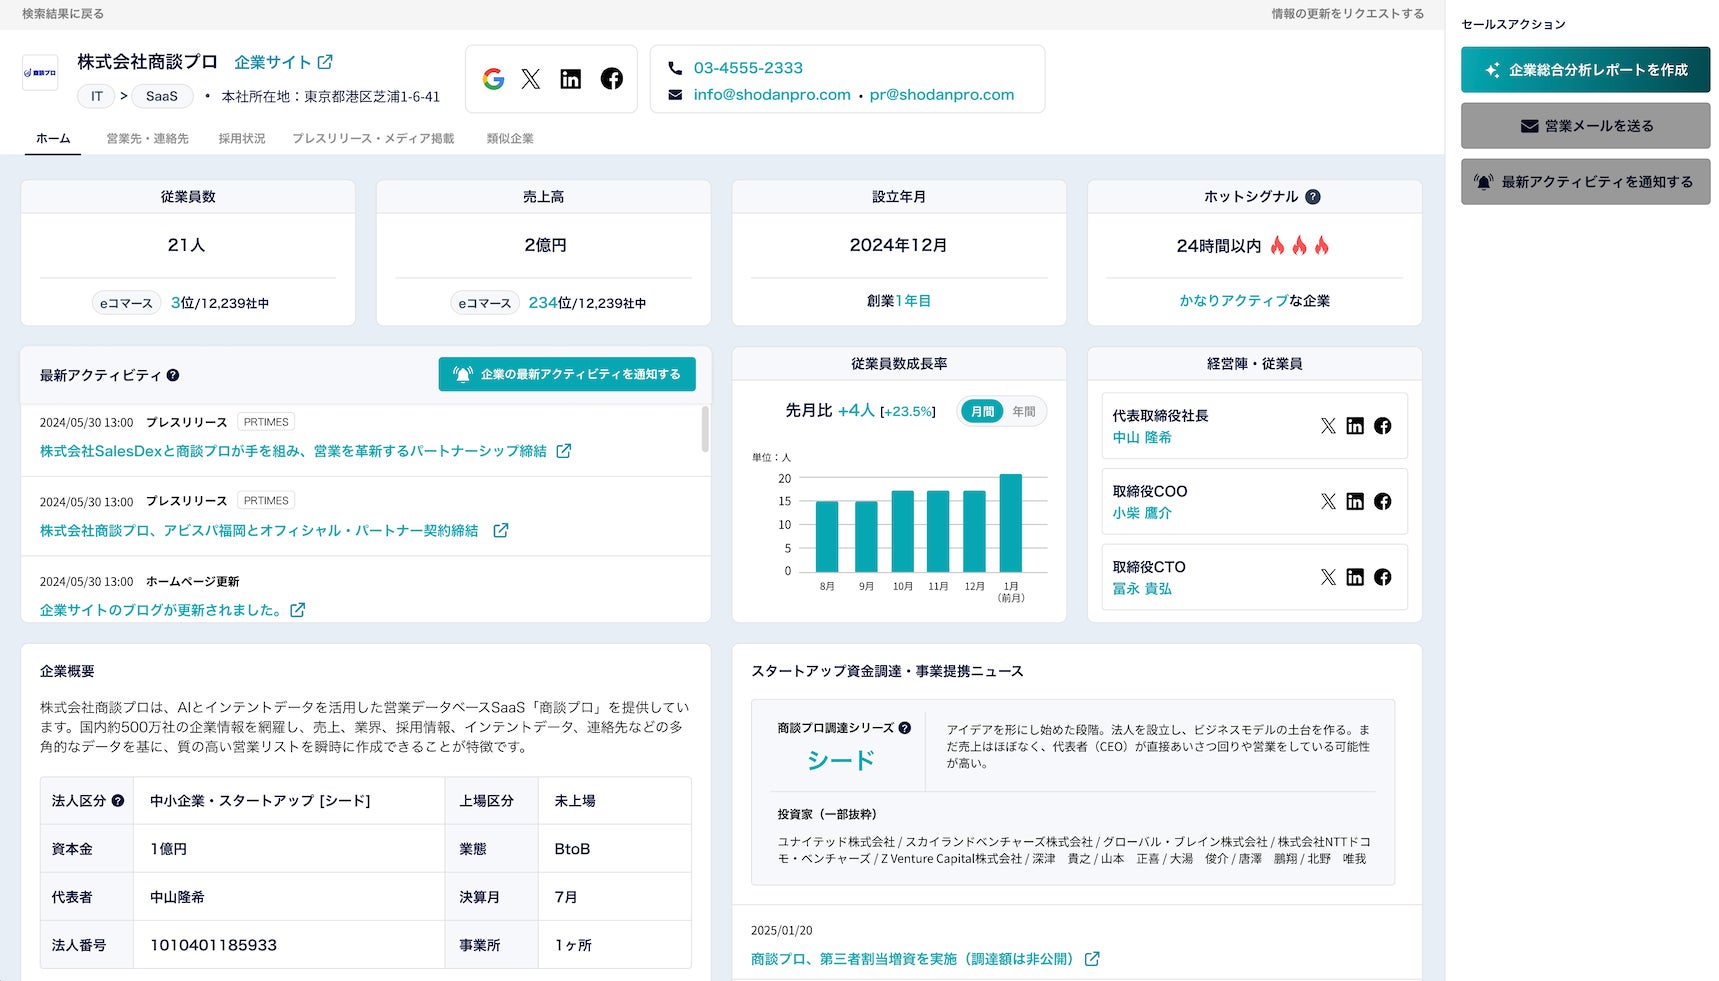Switch to the 営業先・連絡先 tab

pyautogui.click(x=148, y=139)
